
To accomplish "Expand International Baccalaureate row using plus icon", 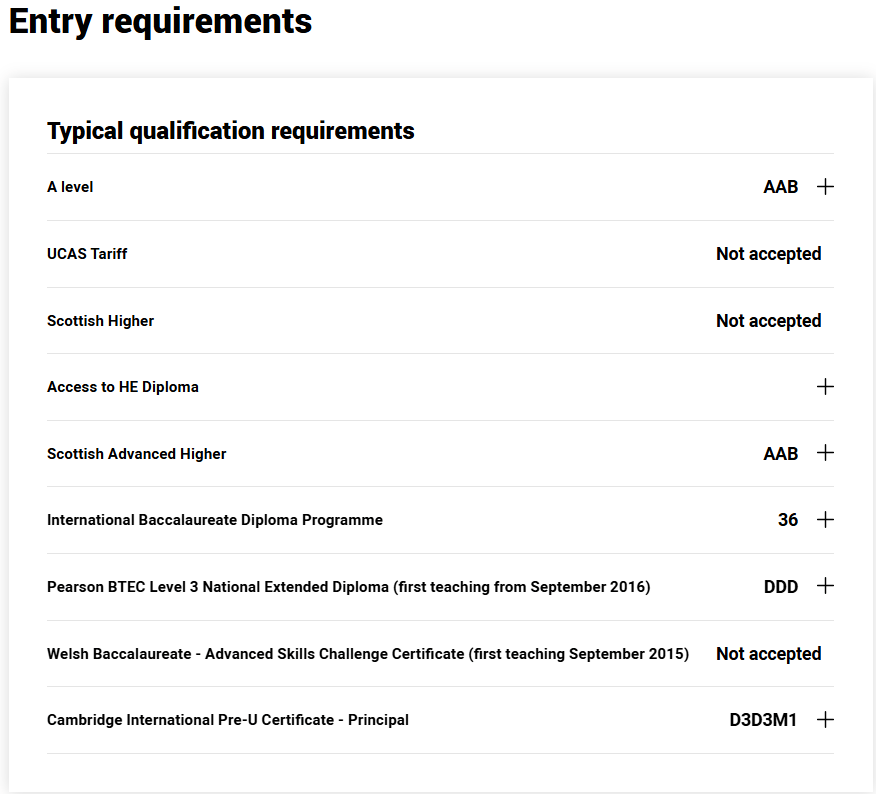I will 825,520.
